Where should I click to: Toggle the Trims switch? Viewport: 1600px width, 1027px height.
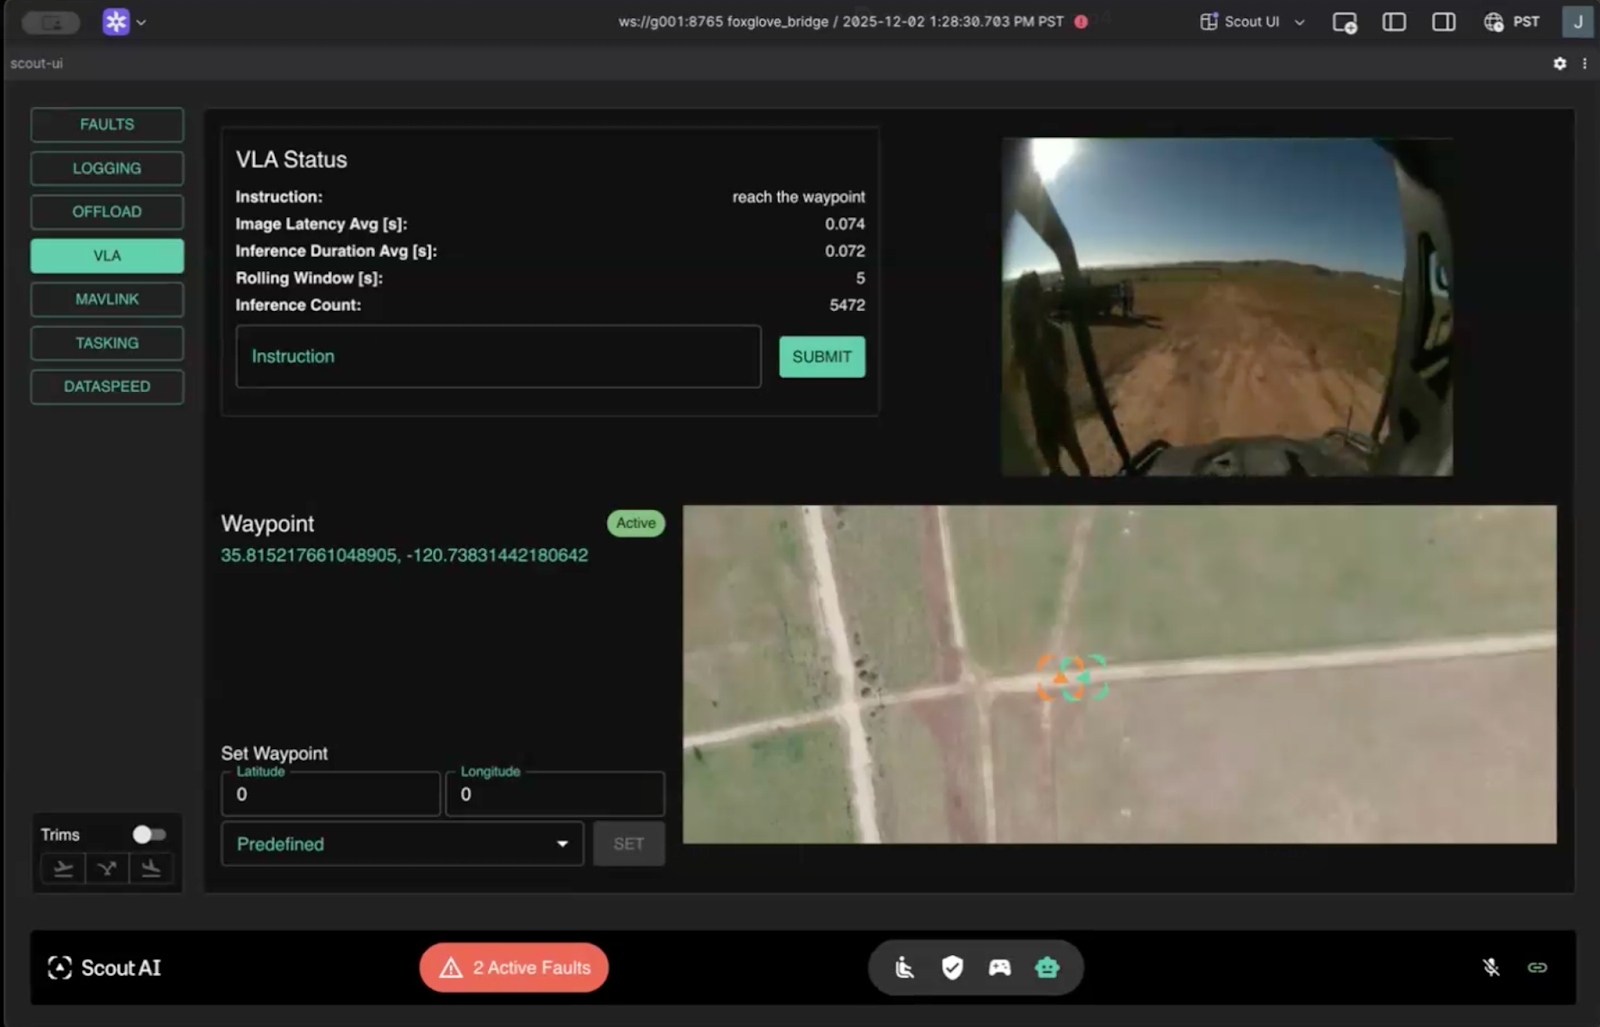click(149, 834)
